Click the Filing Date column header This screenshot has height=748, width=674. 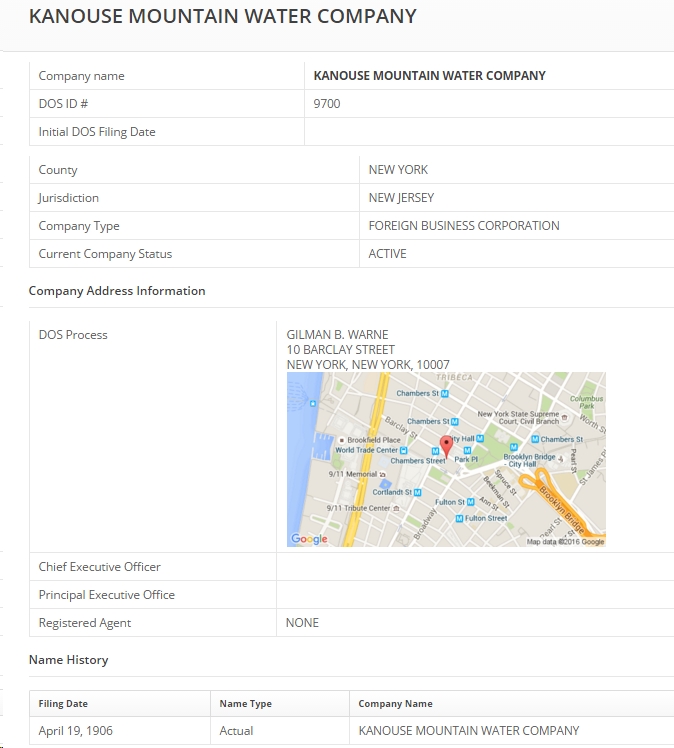click(63, 704)
